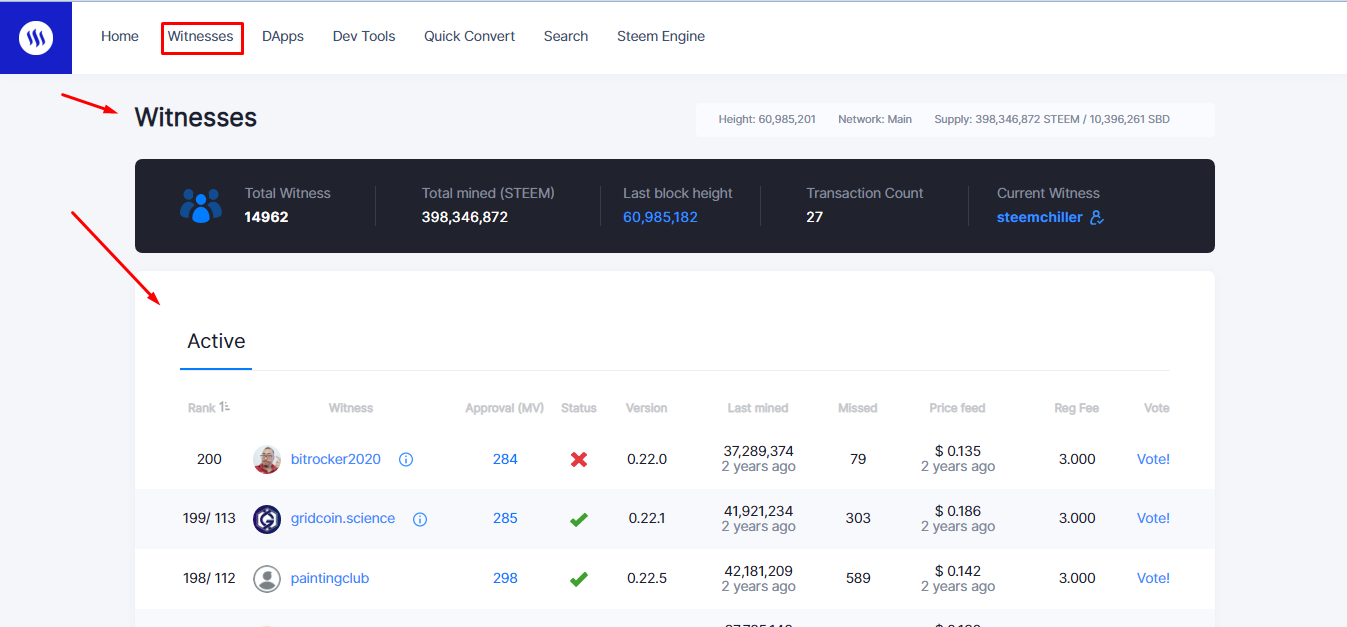The height and width of the screenshot is (627, 1347).
Task: Click green check status of gridcoin.science
Action: [578, 519]
